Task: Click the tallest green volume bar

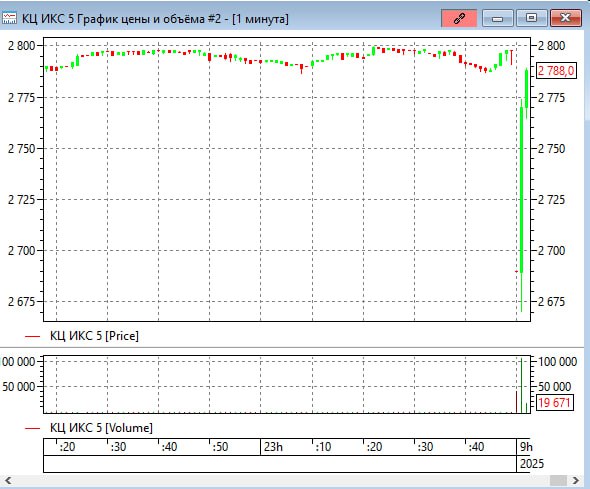Action: tap(522, 386)
